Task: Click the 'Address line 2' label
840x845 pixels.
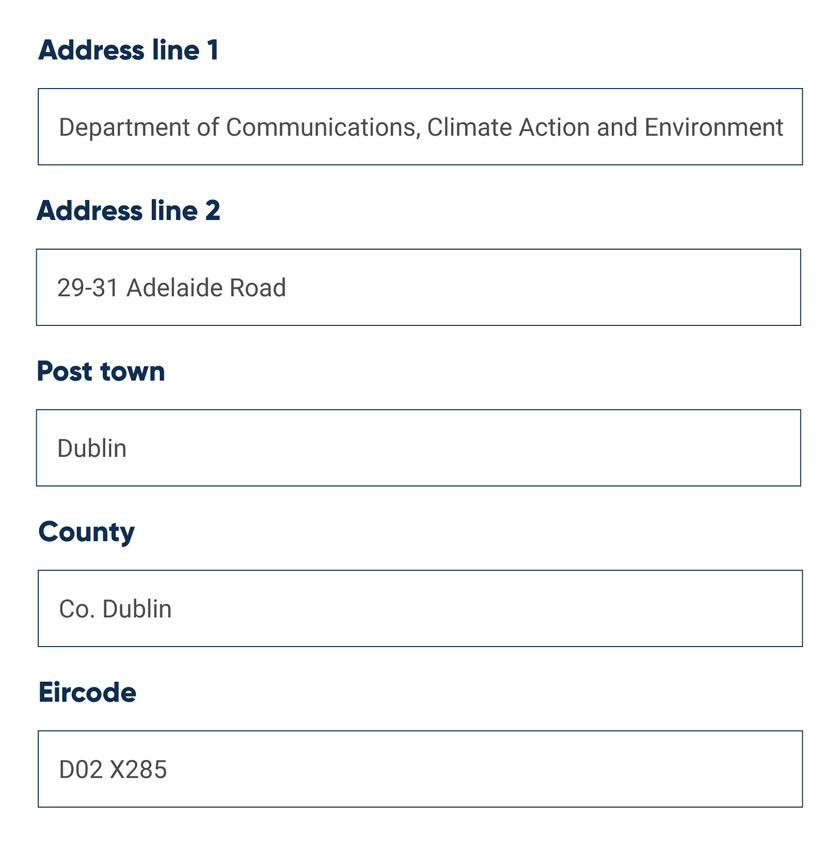Action: click(x=130, y=211)
